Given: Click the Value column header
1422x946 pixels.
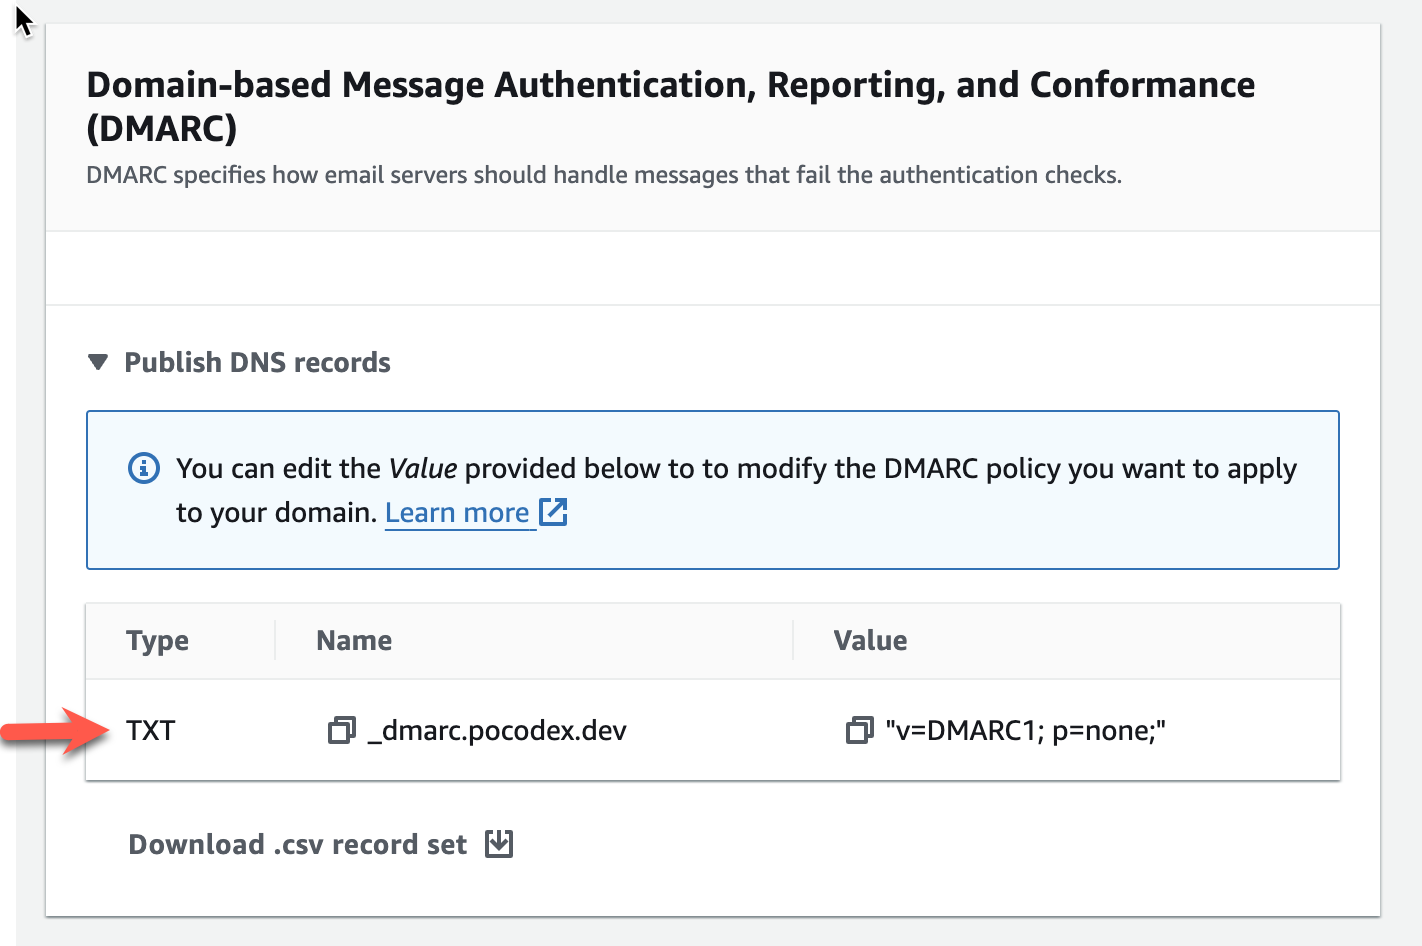Looking at the screenshot, I should point(870,641).
